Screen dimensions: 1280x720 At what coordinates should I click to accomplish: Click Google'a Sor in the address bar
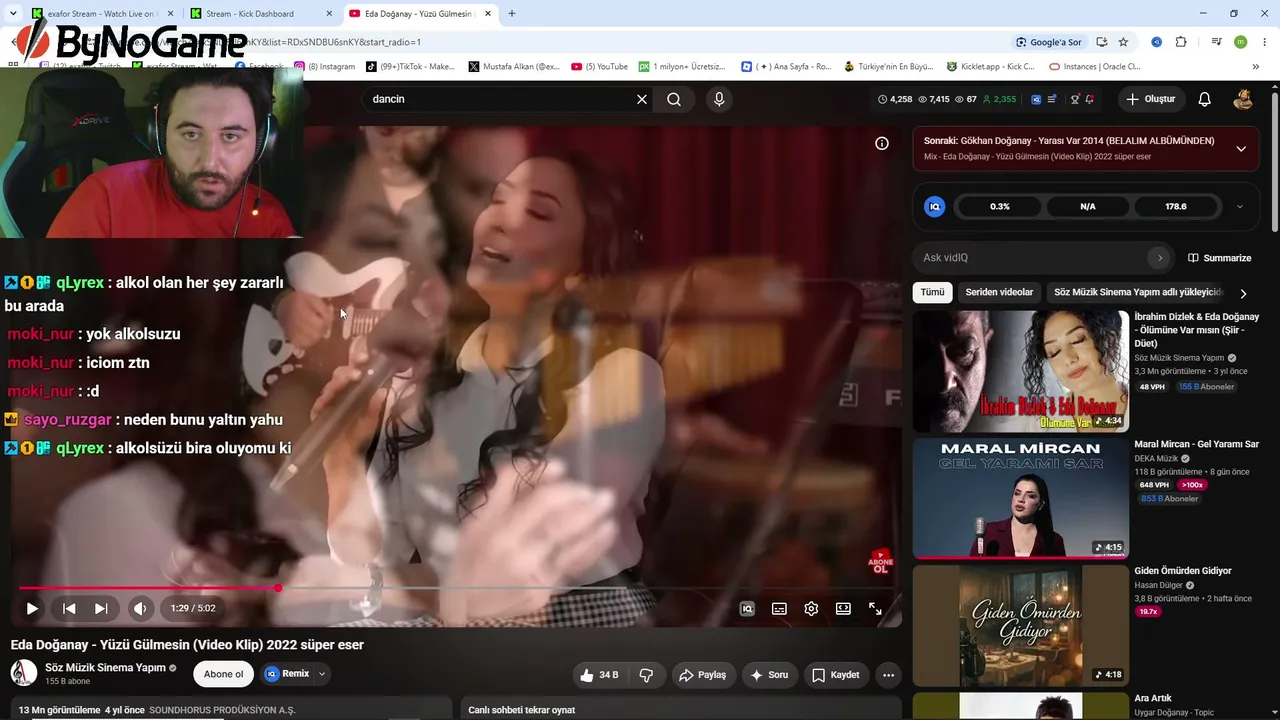pos(1049,42)
